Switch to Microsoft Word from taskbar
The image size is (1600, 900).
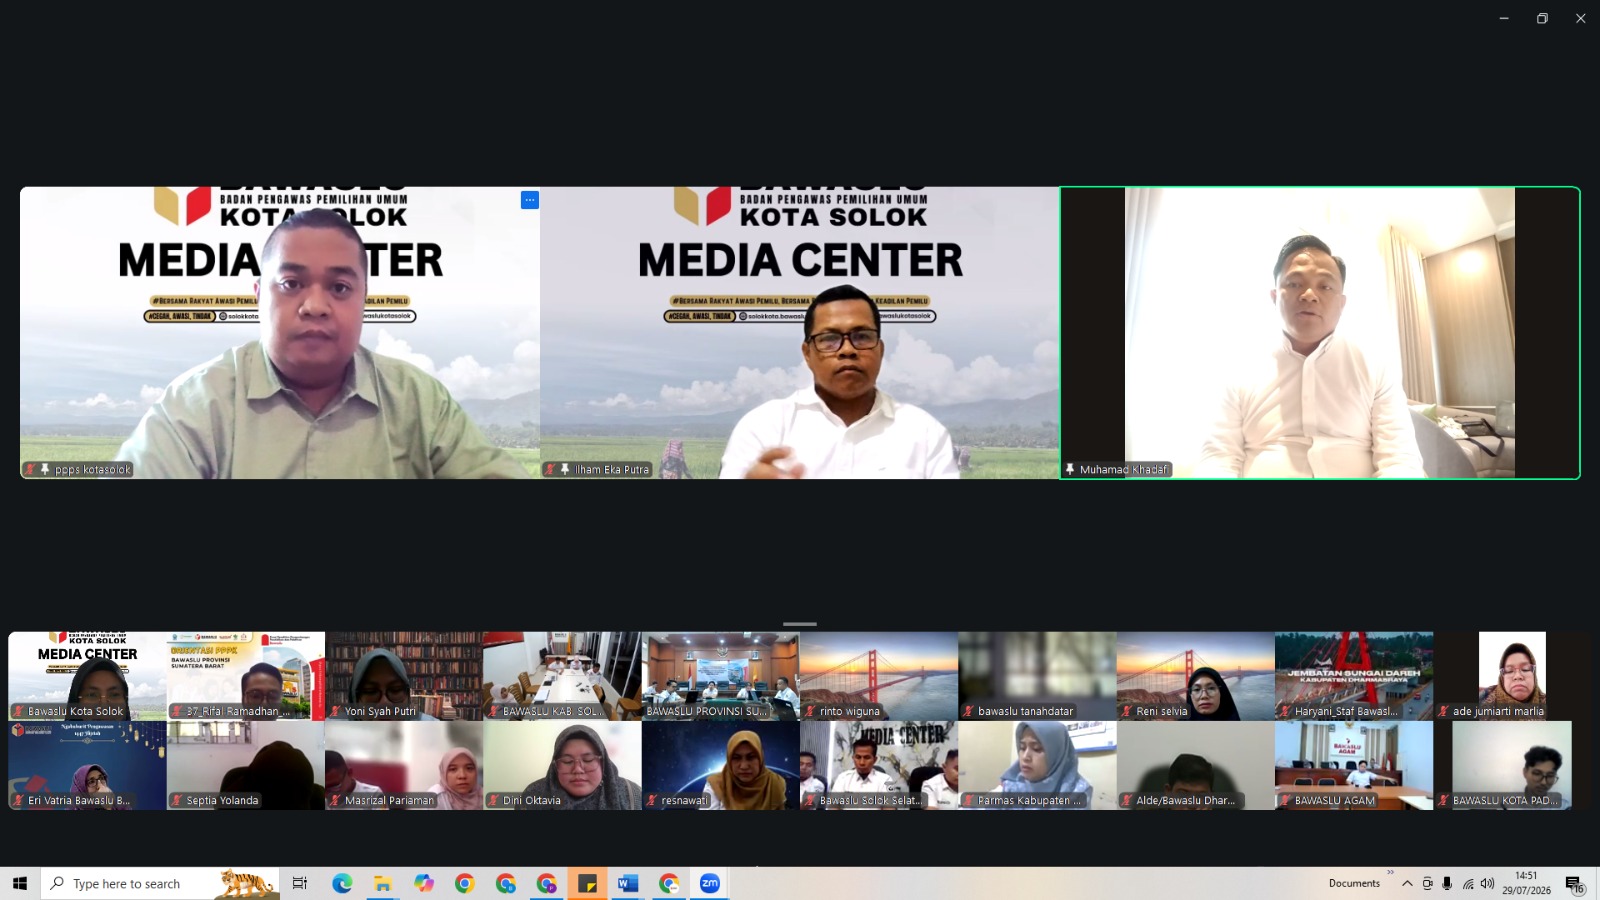tap(628, 883)
